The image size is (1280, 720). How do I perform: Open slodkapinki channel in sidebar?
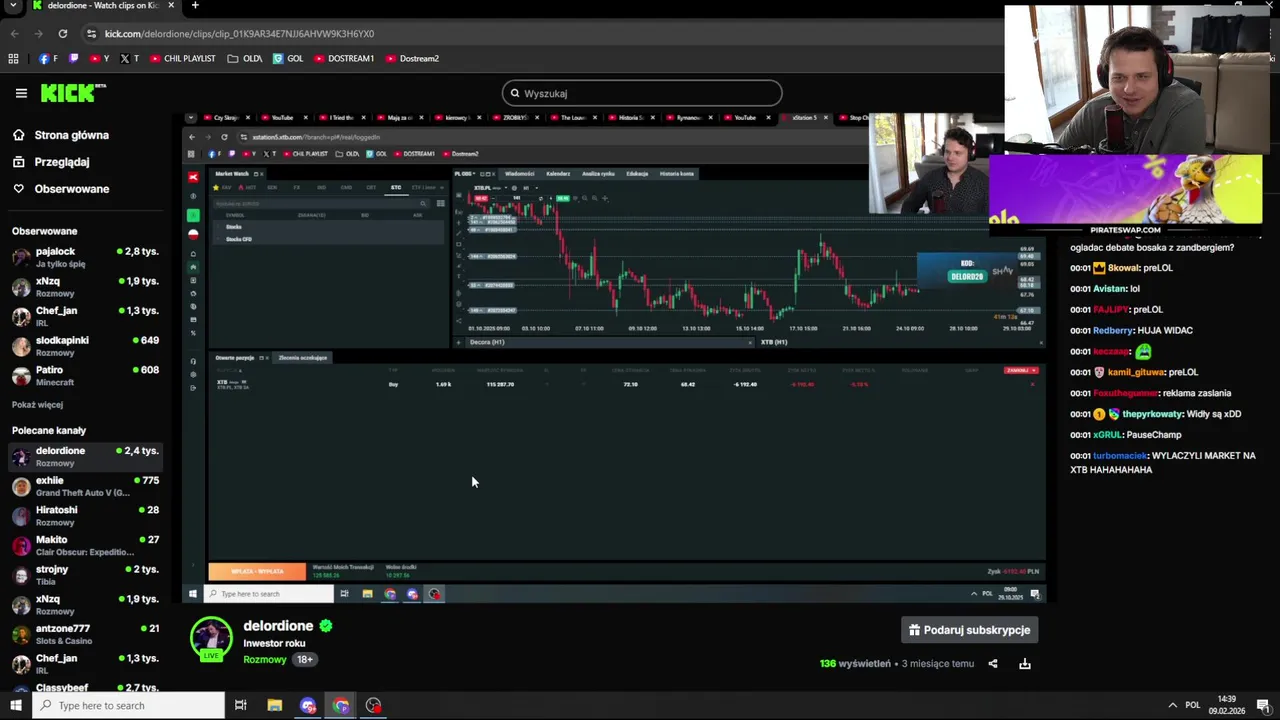coord(85,346)
